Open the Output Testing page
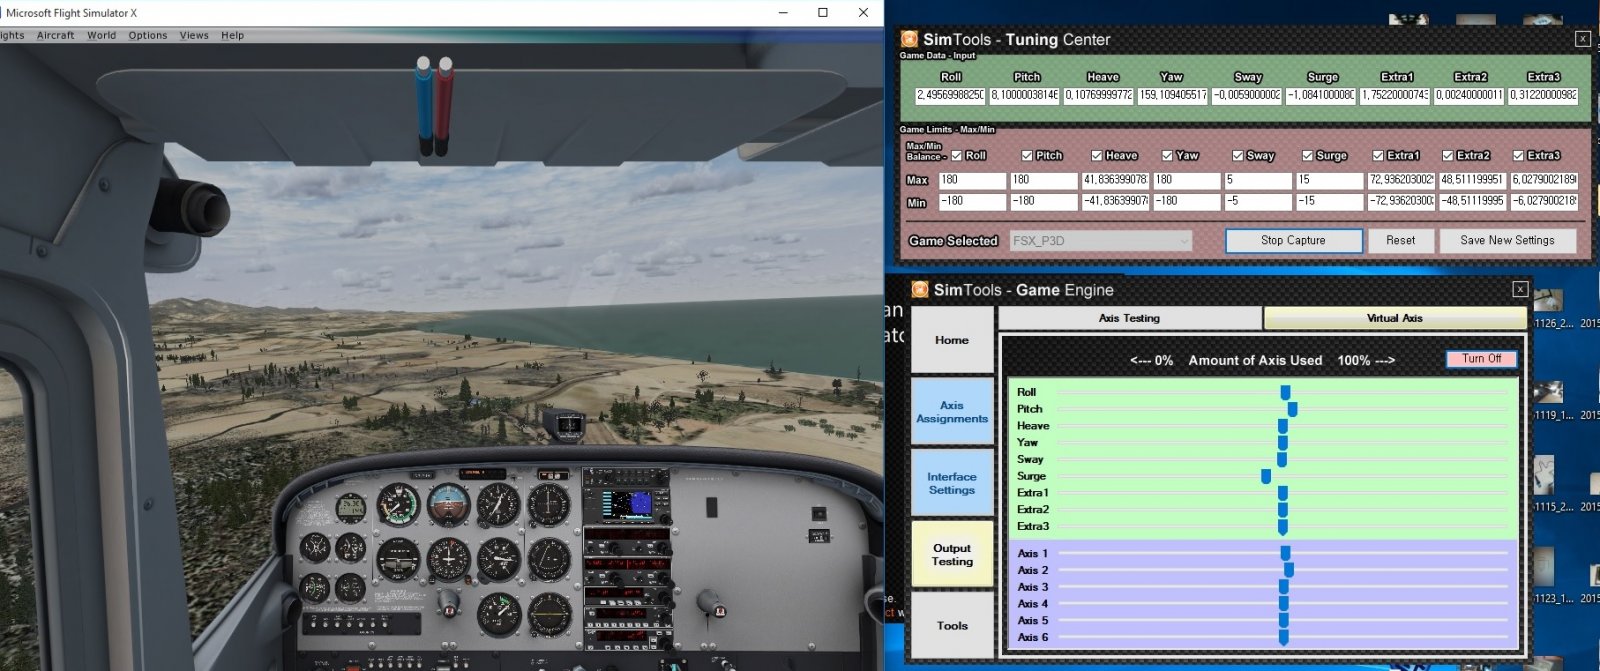 (952, 554)
